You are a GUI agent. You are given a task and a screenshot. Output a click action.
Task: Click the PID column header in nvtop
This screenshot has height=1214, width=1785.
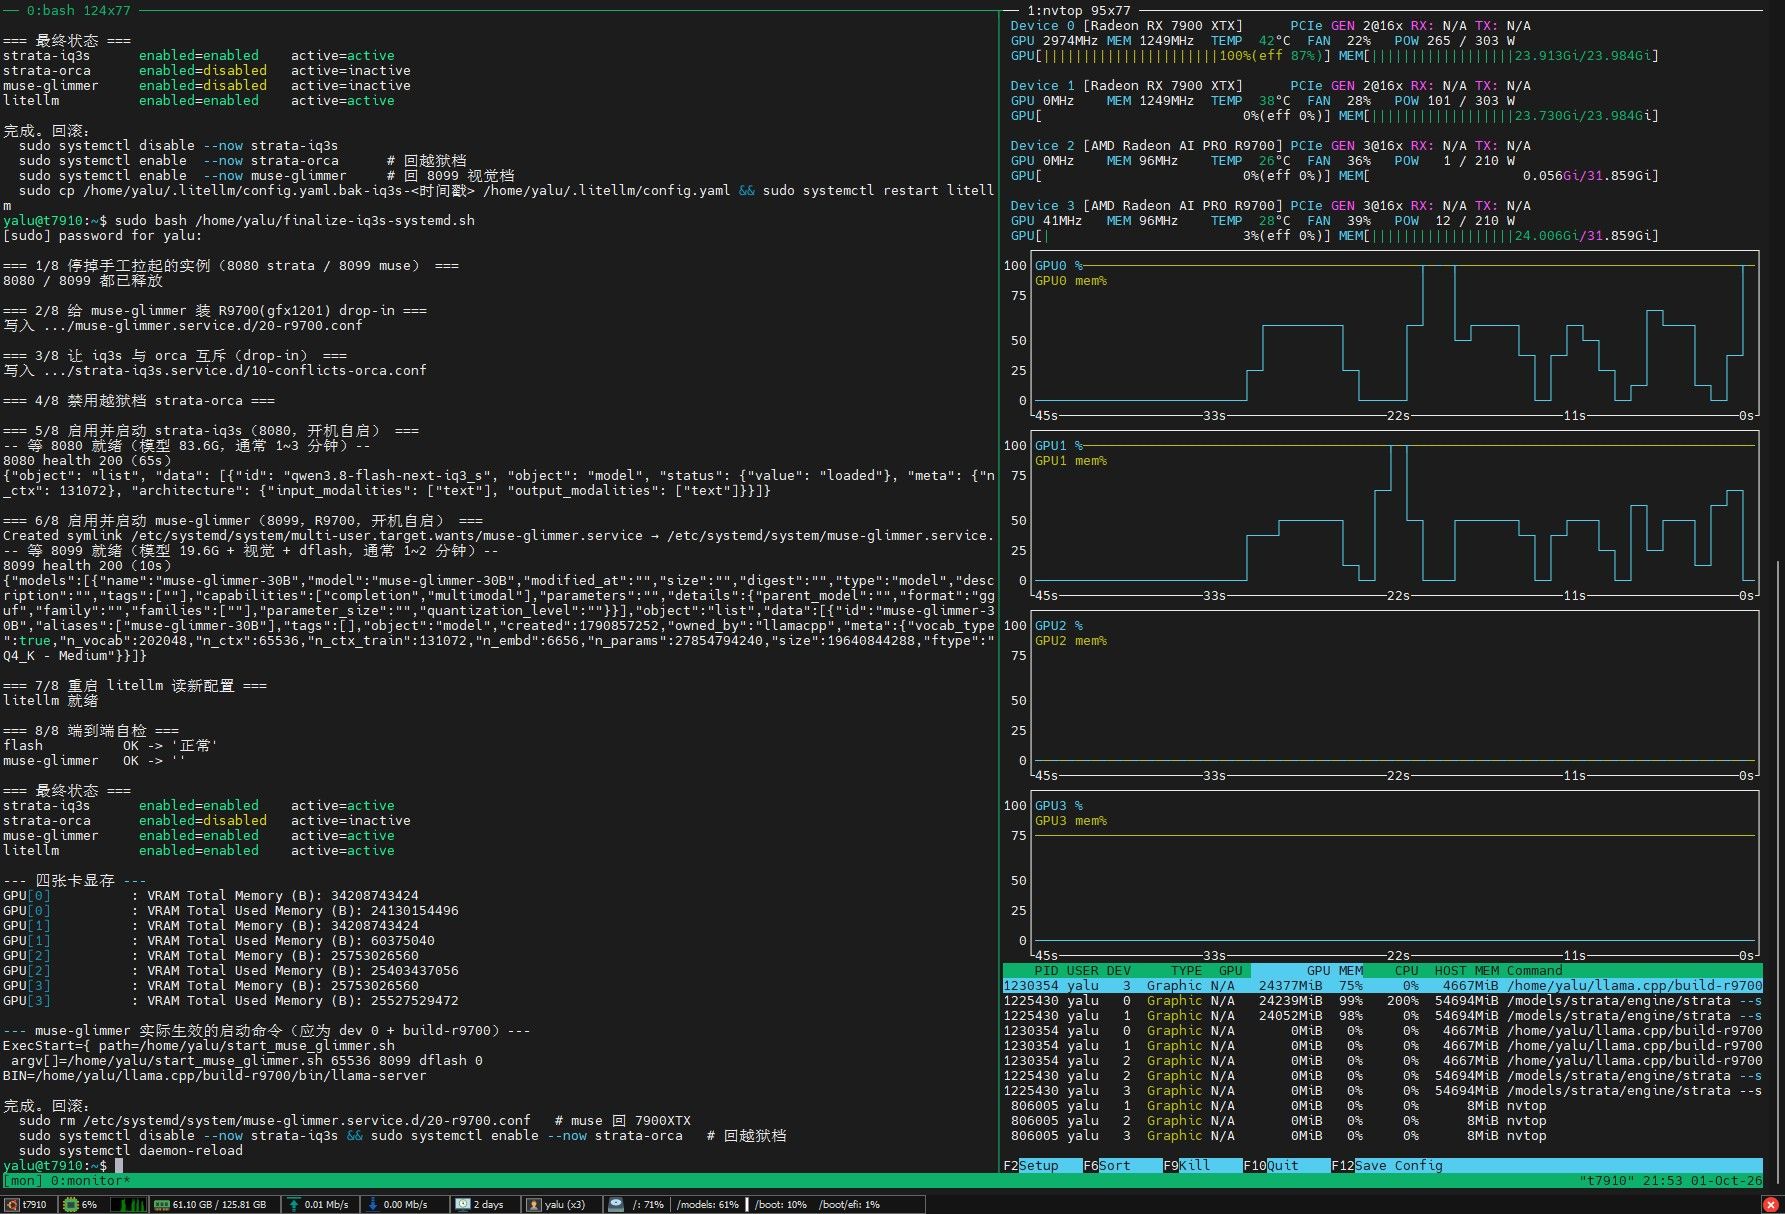coord(1046,970)
